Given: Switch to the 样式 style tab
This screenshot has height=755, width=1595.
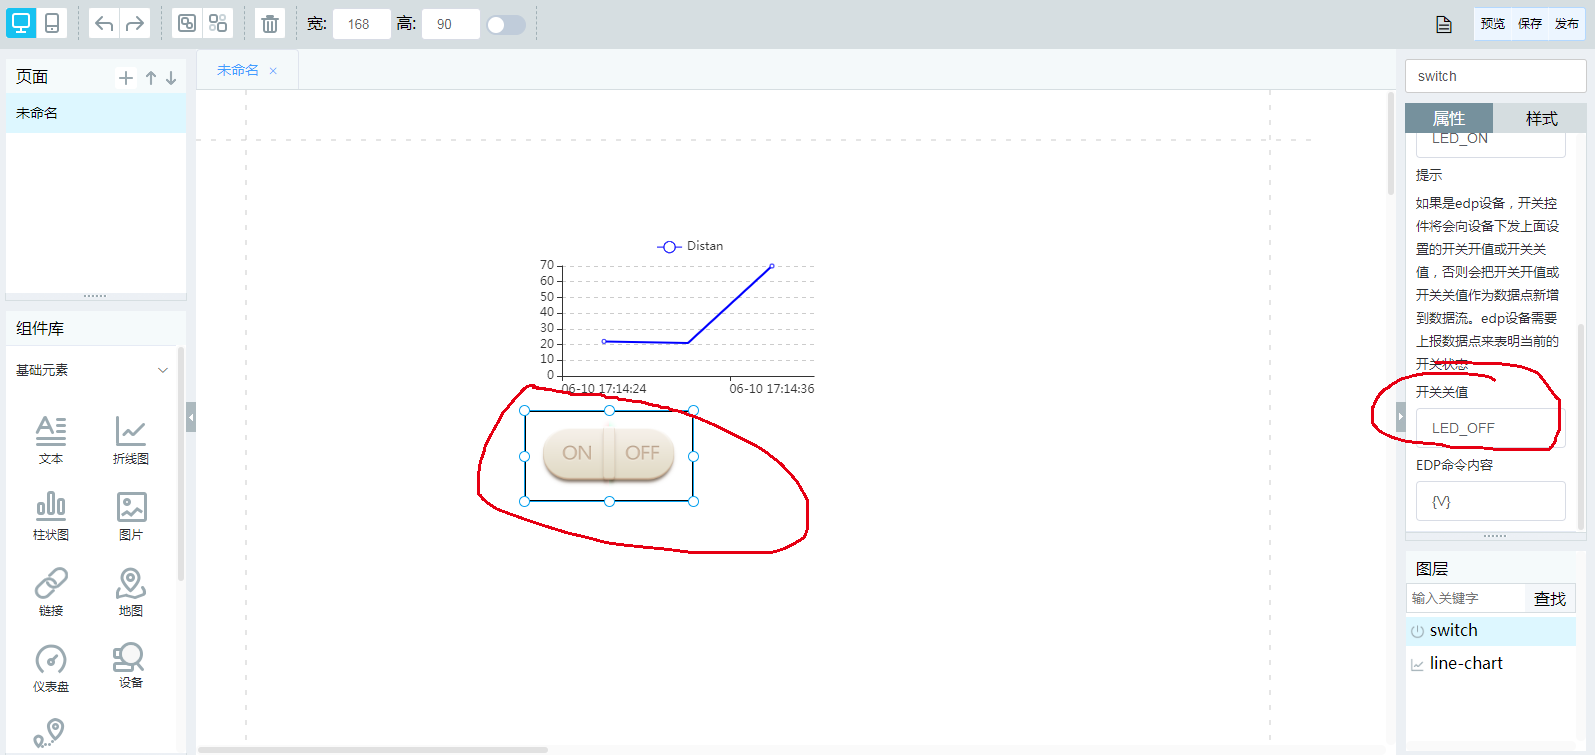Looking at the screenshot, I should tap(1541, 118).
